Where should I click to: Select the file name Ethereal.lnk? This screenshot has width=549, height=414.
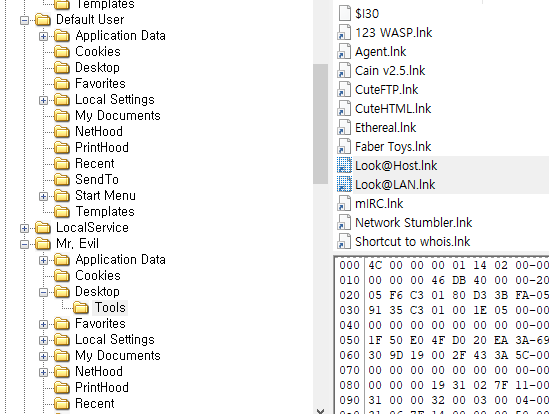[385, 127]
